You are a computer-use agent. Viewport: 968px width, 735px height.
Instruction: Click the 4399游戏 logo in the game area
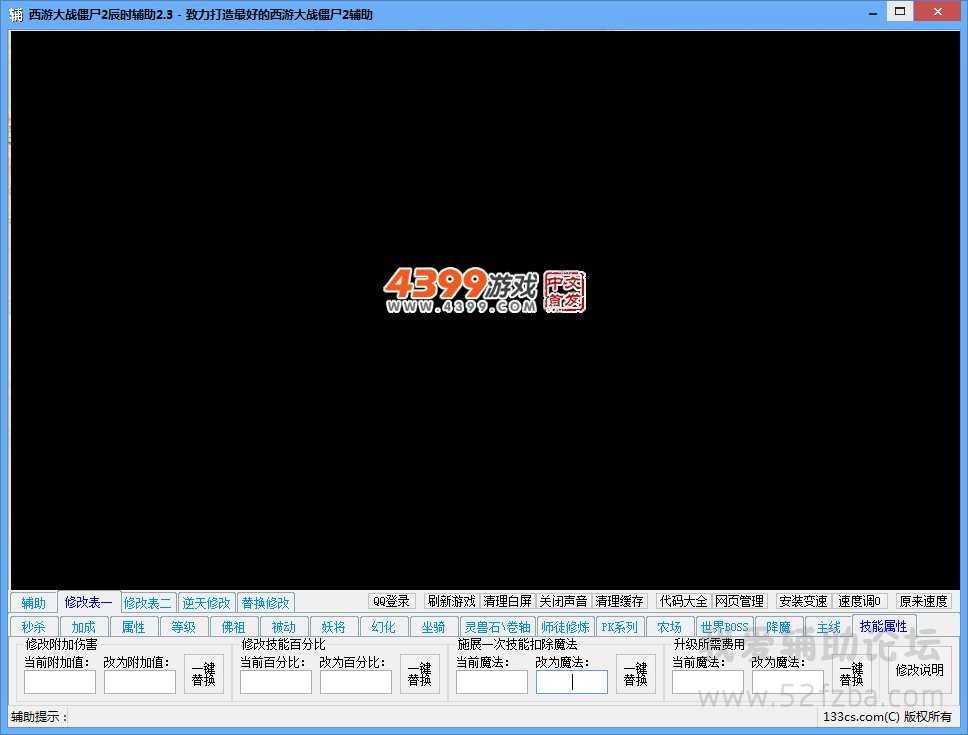(x=485, y=291)
